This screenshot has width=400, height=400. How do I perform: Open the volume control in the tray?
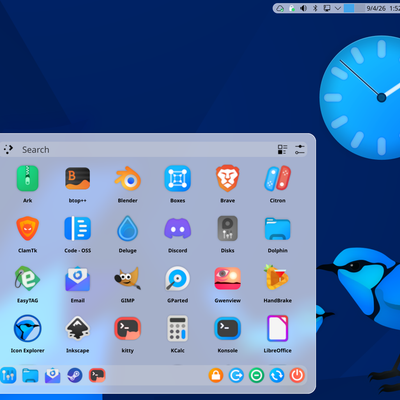[x=303, y=8]
